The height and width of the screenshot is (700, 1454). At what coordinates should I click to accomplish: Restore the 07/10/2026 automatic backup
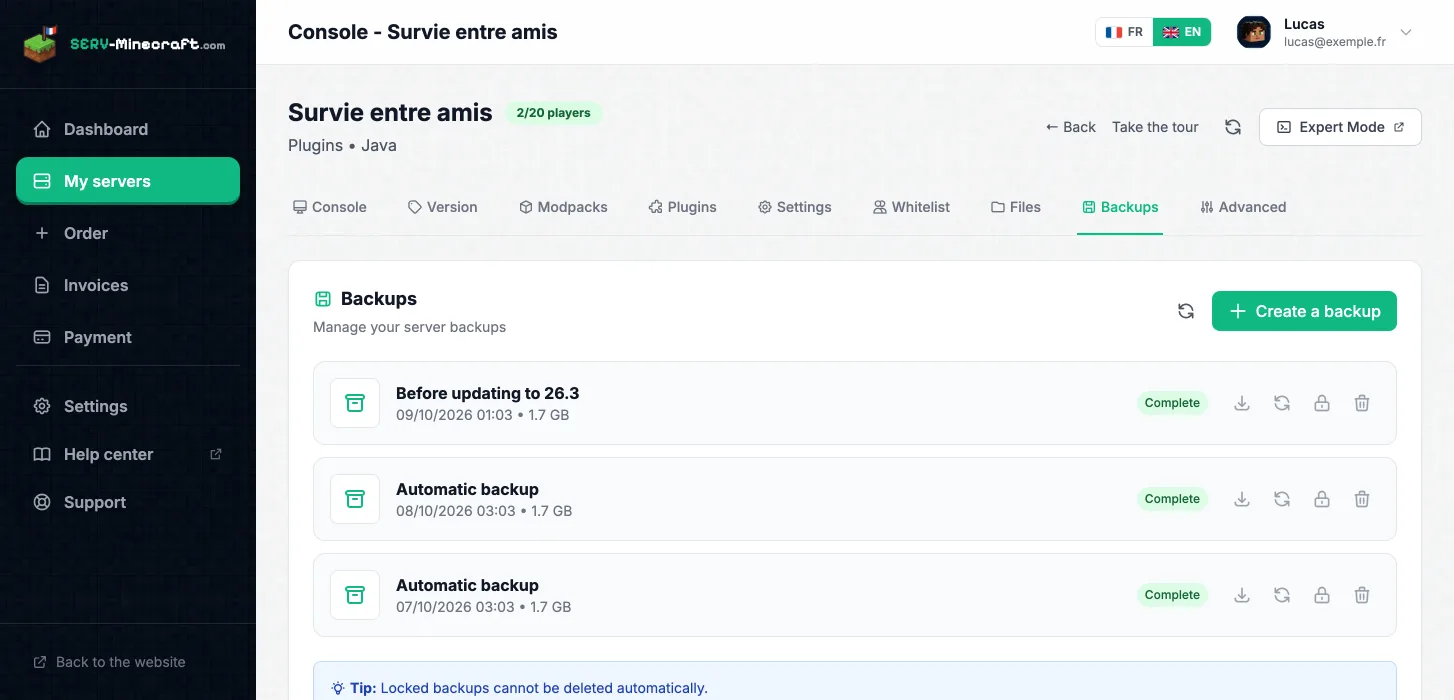pos(1282,595)
